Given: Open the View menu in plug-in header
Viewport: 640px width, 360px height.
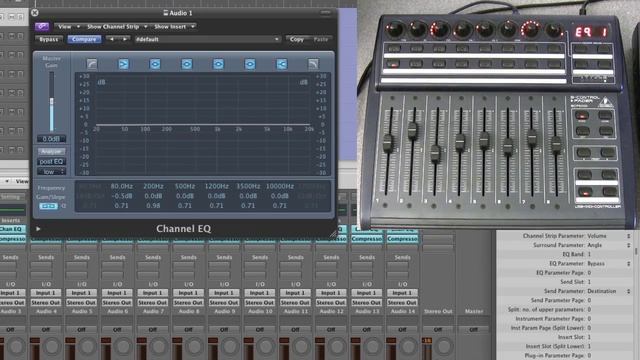Looking at the screenshot, I should (x=68, y=27).
